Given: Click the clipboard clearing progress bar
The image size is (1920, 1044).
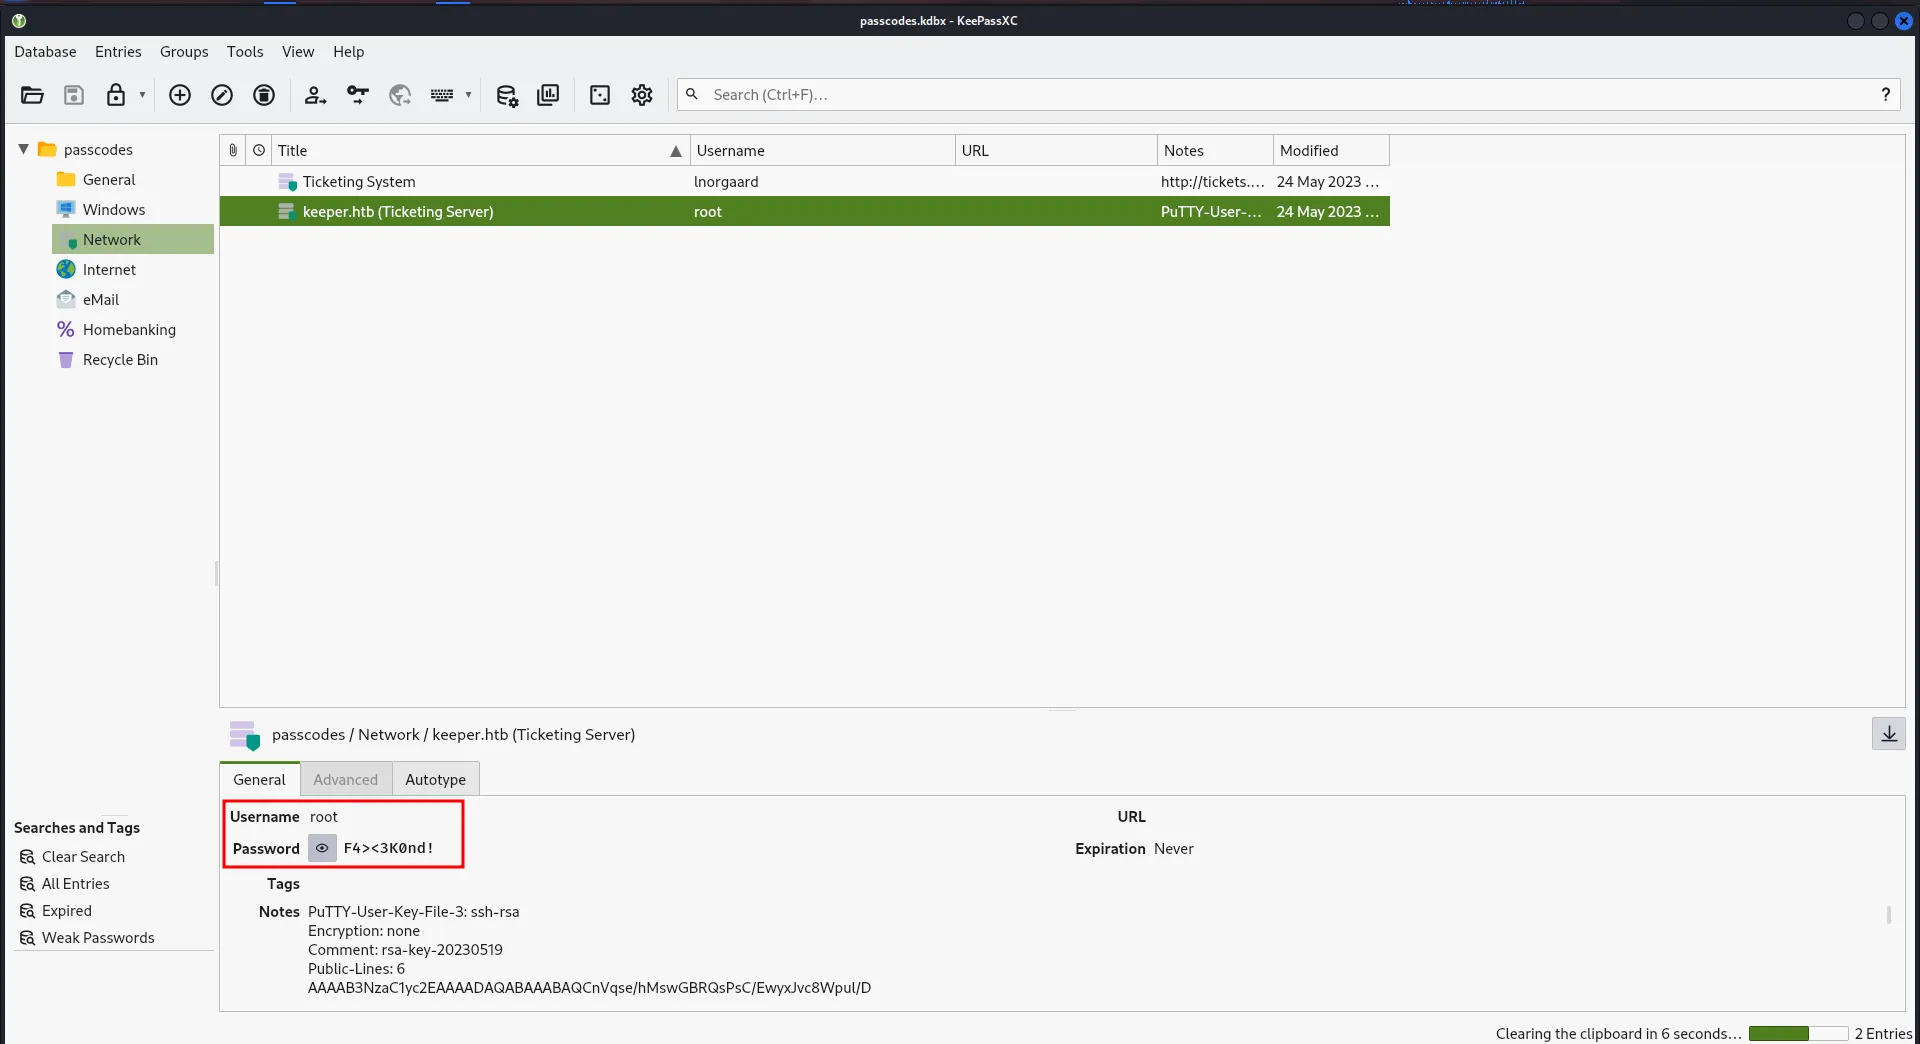Looking at the screenshot, I should pos(1798,1033).
